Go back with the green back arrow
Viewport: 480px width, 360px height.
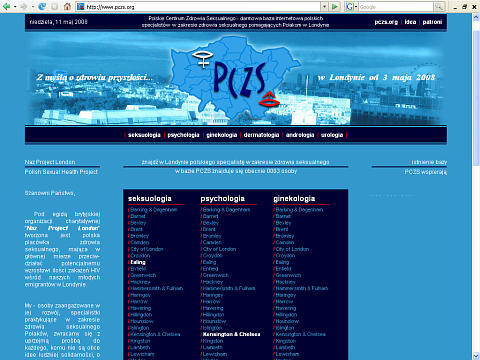(6, 6)
